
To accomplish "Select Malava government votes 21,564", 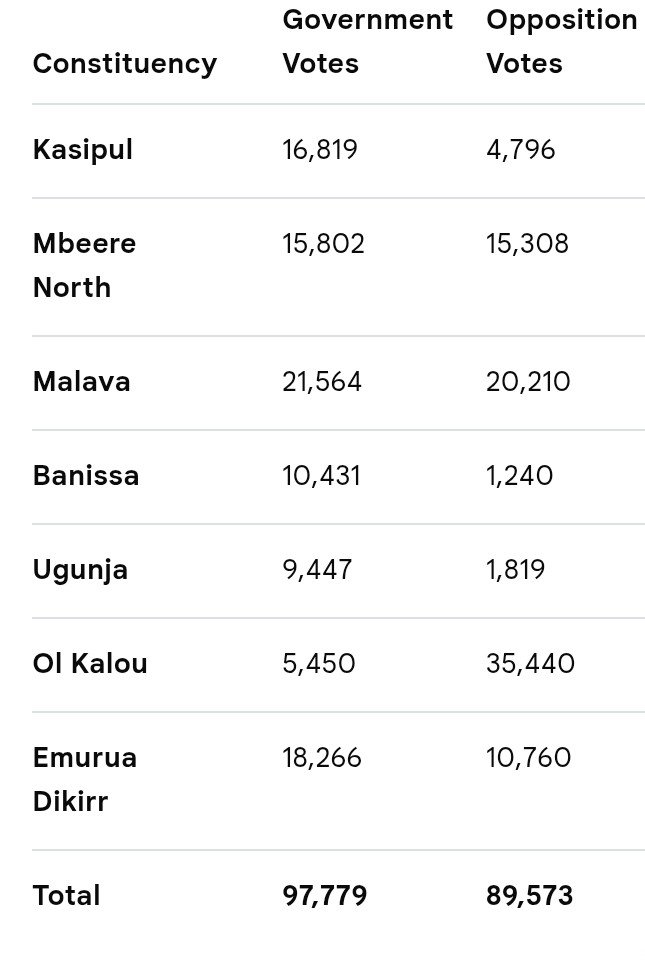I will click(x=322, y=382).
